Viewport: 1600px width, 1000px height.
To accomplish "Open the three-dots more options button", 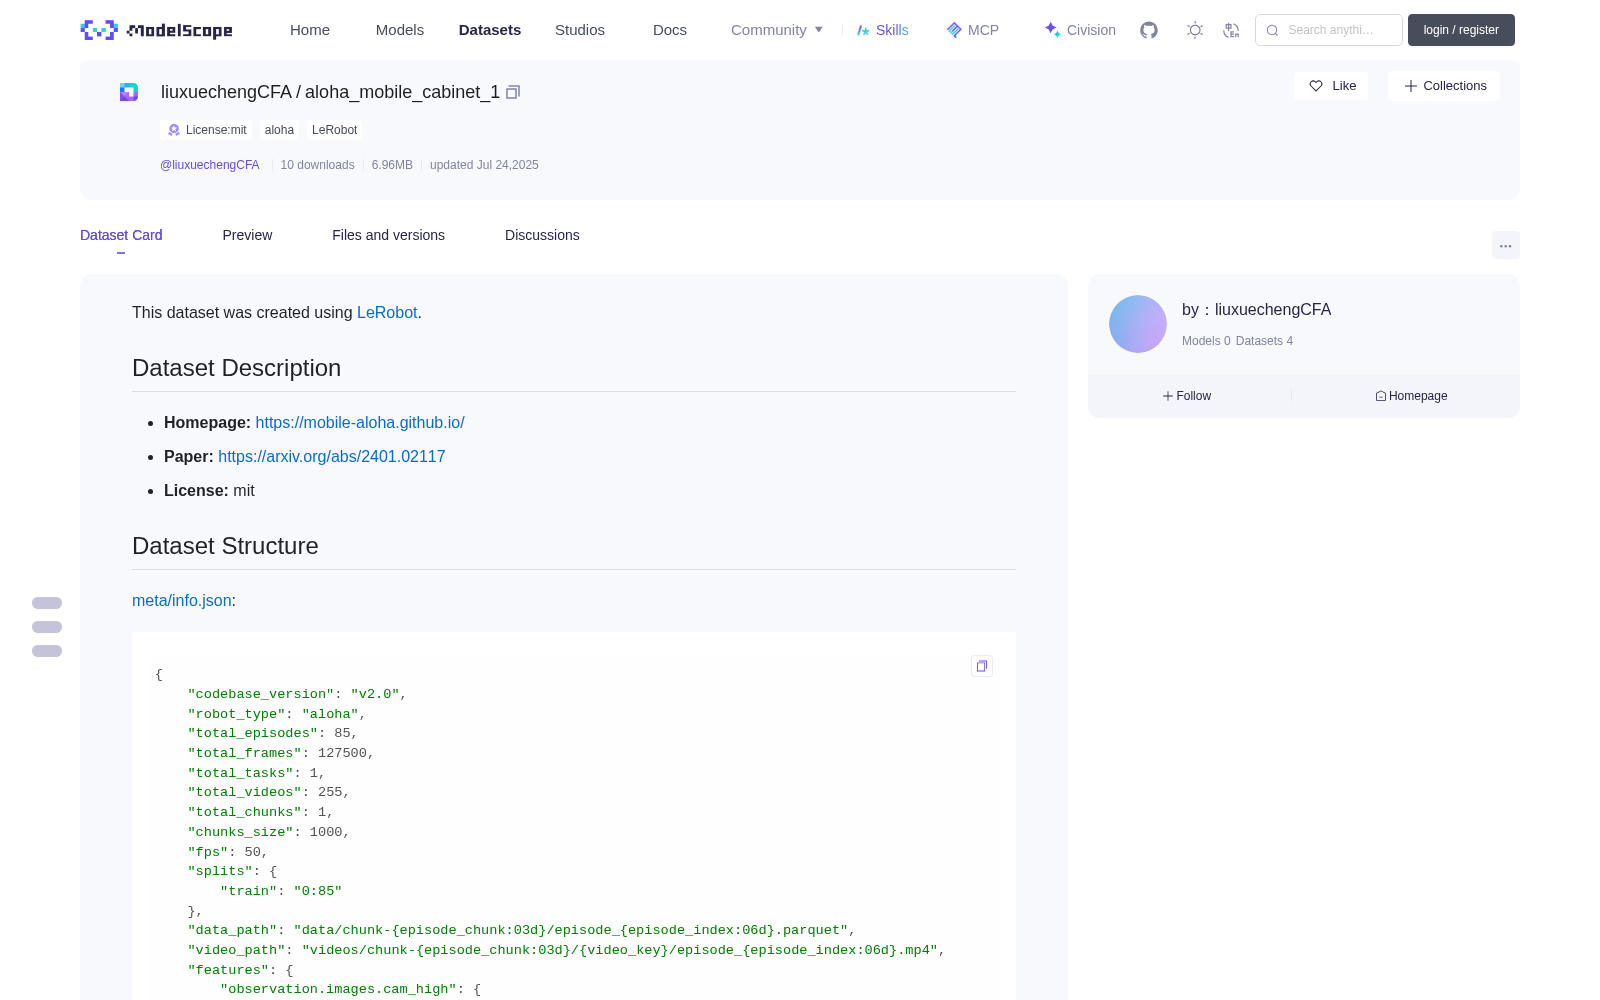I will [x=1505, y=245].
